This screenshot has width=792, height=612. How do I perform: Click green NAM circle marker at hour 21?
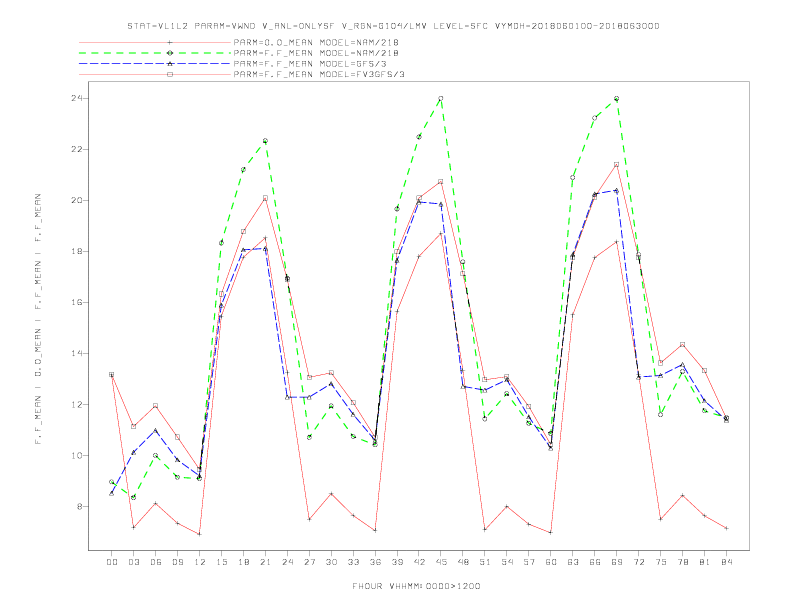coord(265,141)
